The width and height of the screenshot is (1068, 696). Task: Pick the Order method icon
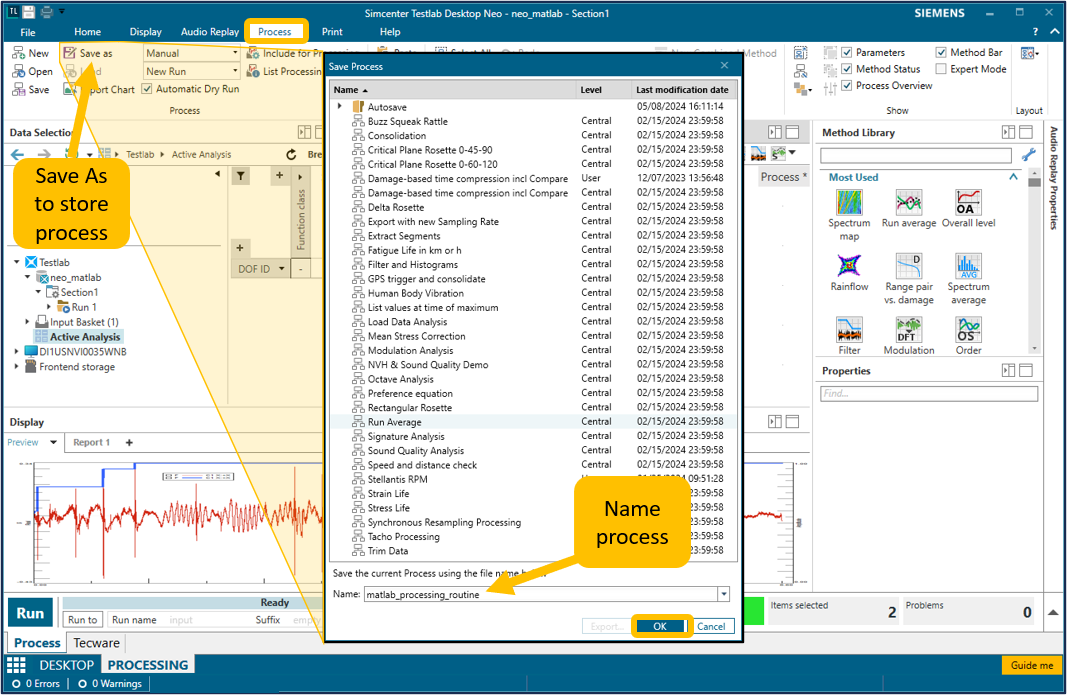(968, 330)
